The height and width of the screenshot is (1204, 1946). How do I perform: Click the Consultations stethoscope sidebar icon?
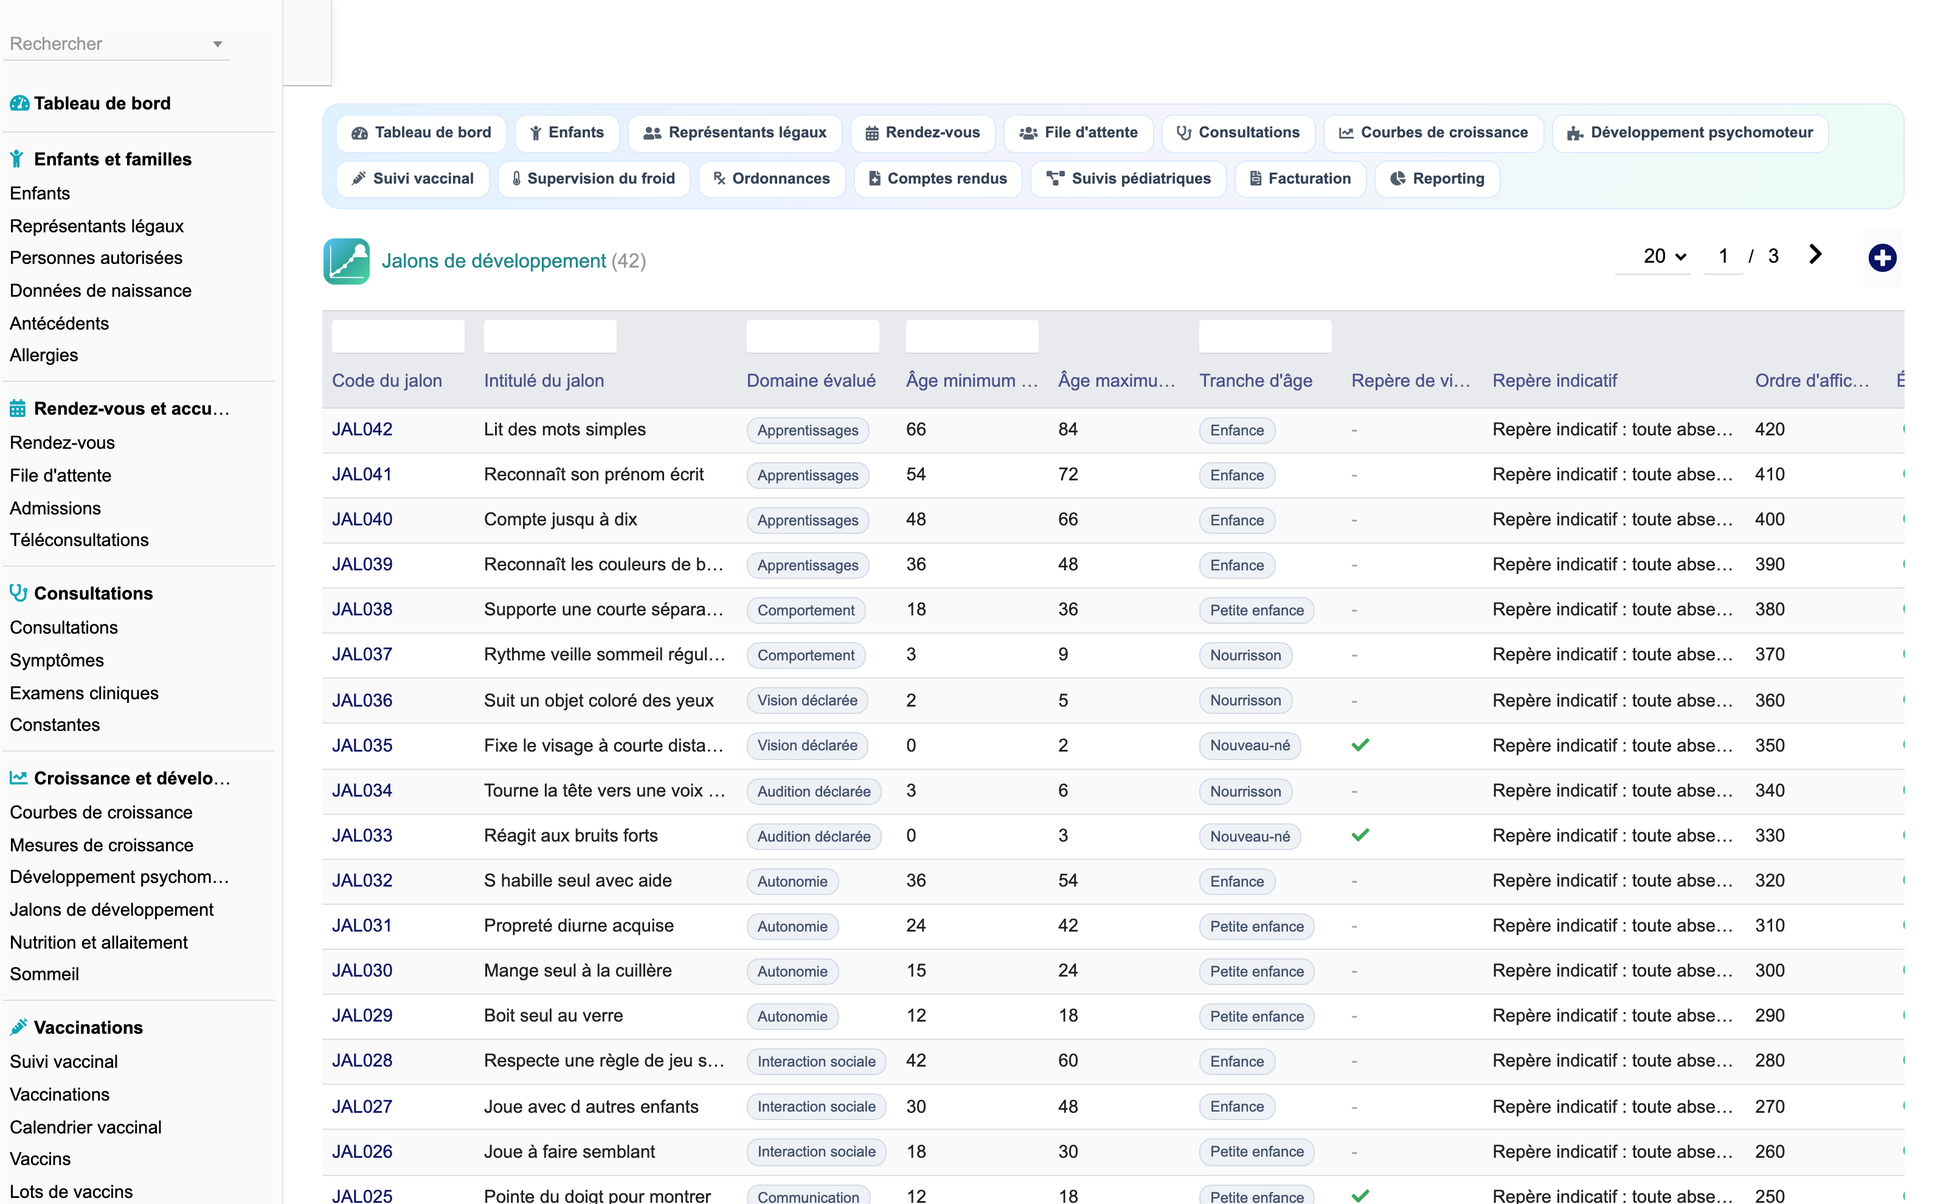point(18,593)
